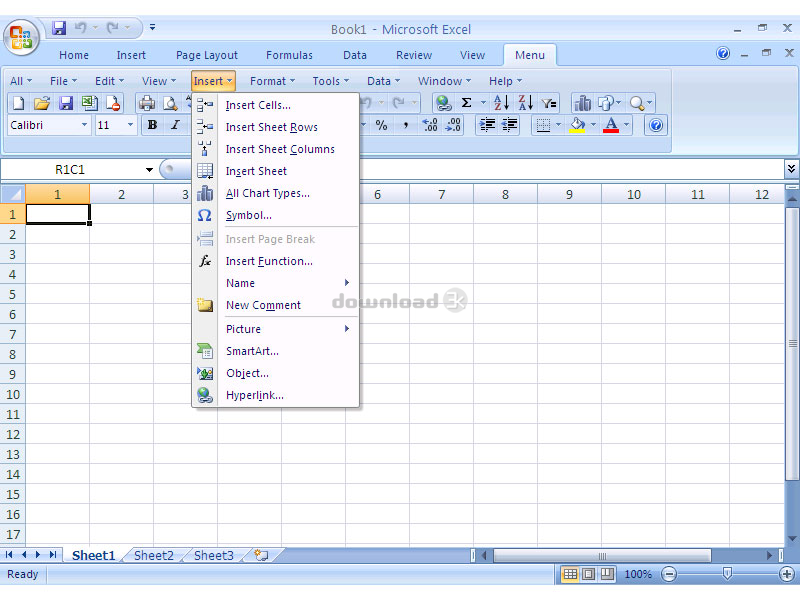The width and height of the screenshot is (800, 600).
Task: Decrease decimal places
Action: pyautogui.click(x=453, y=125)
